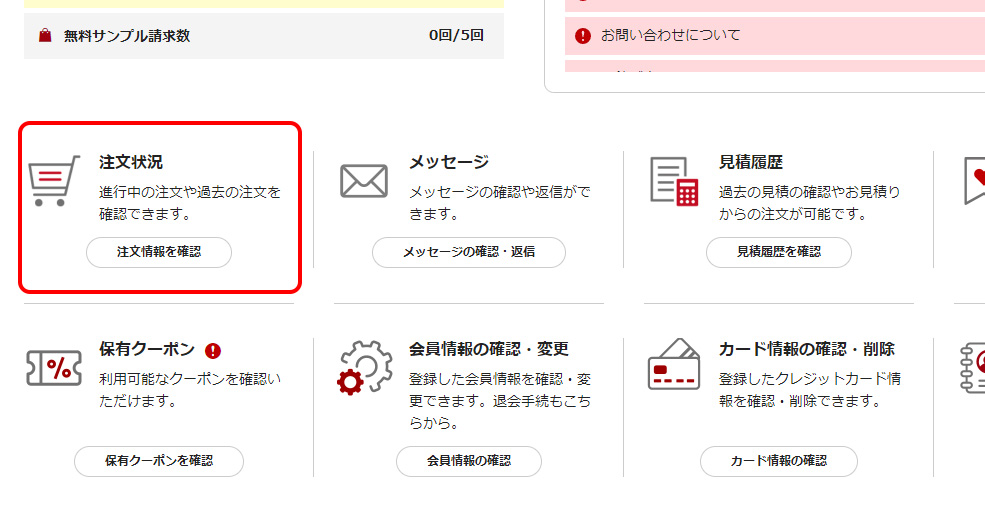Click the 注文状況 heading

(x=131, y=162)
